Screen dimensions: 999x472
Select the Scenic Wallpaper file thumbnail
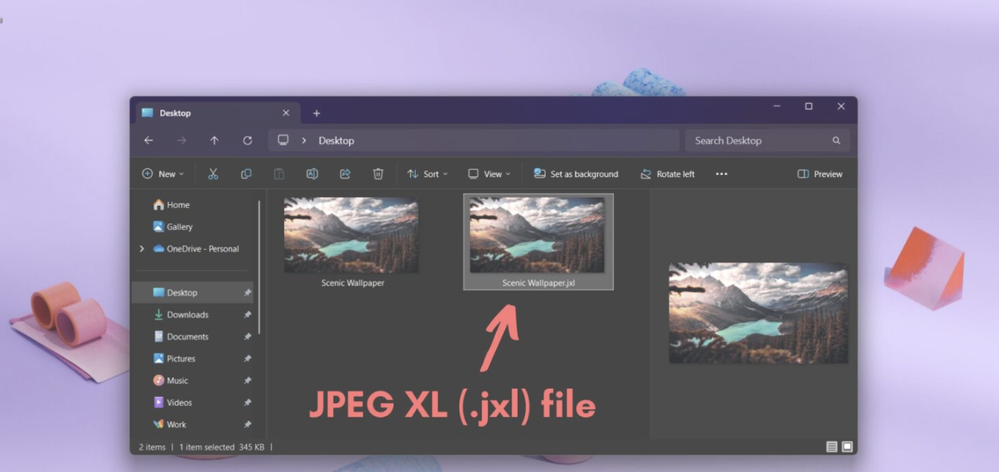(351, 235)
